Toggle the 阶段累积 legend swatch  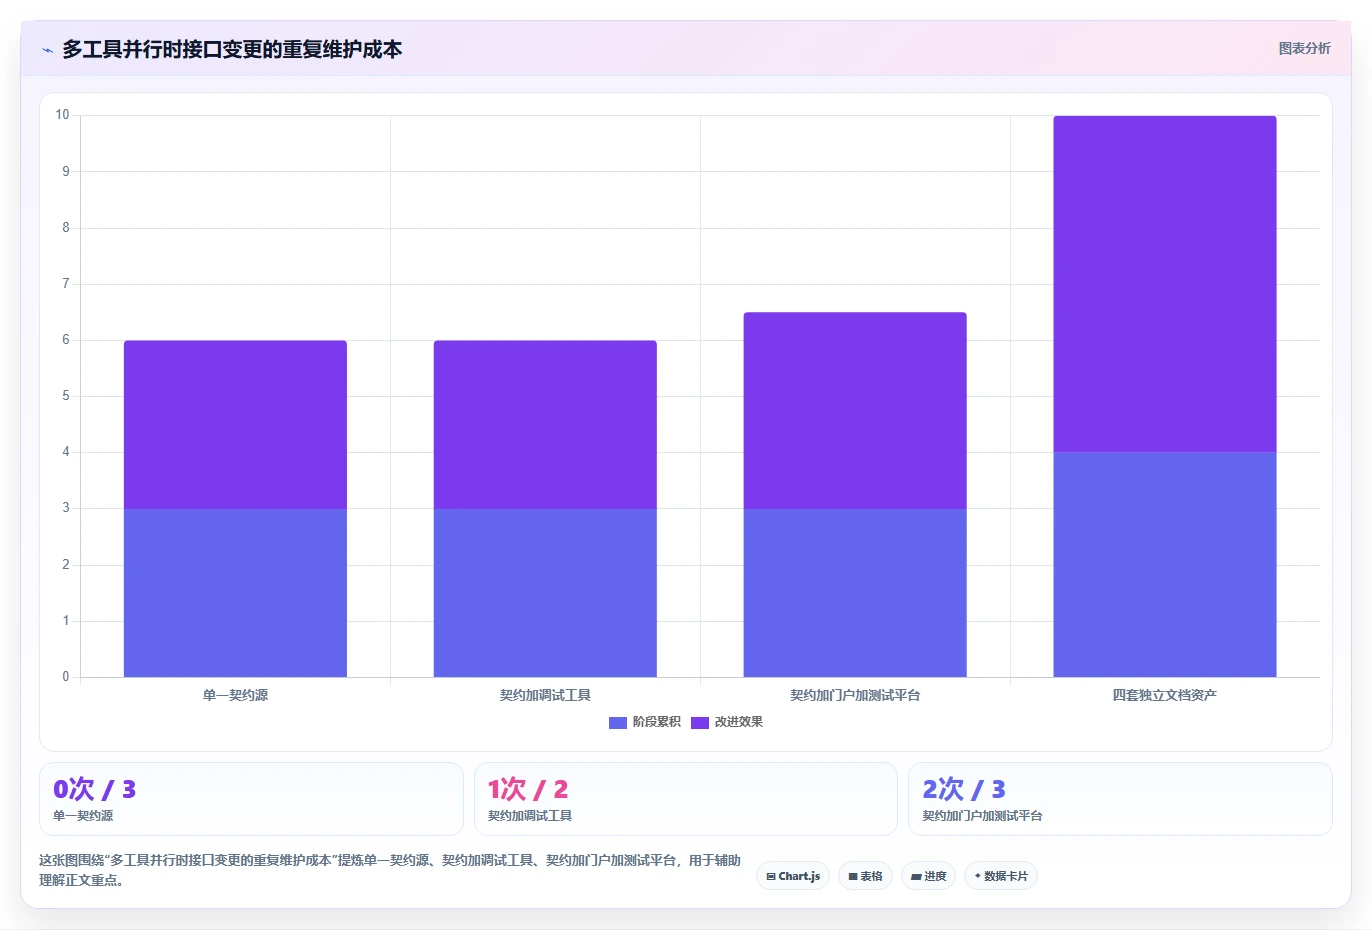point(618,723)
